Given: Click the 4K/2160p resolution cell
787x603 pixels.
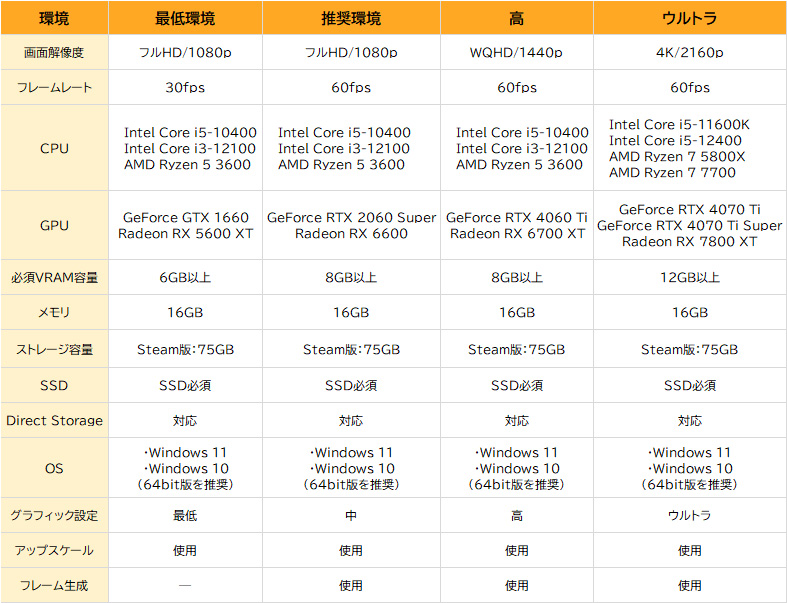Looking at the screenshot, I should 689,52.
